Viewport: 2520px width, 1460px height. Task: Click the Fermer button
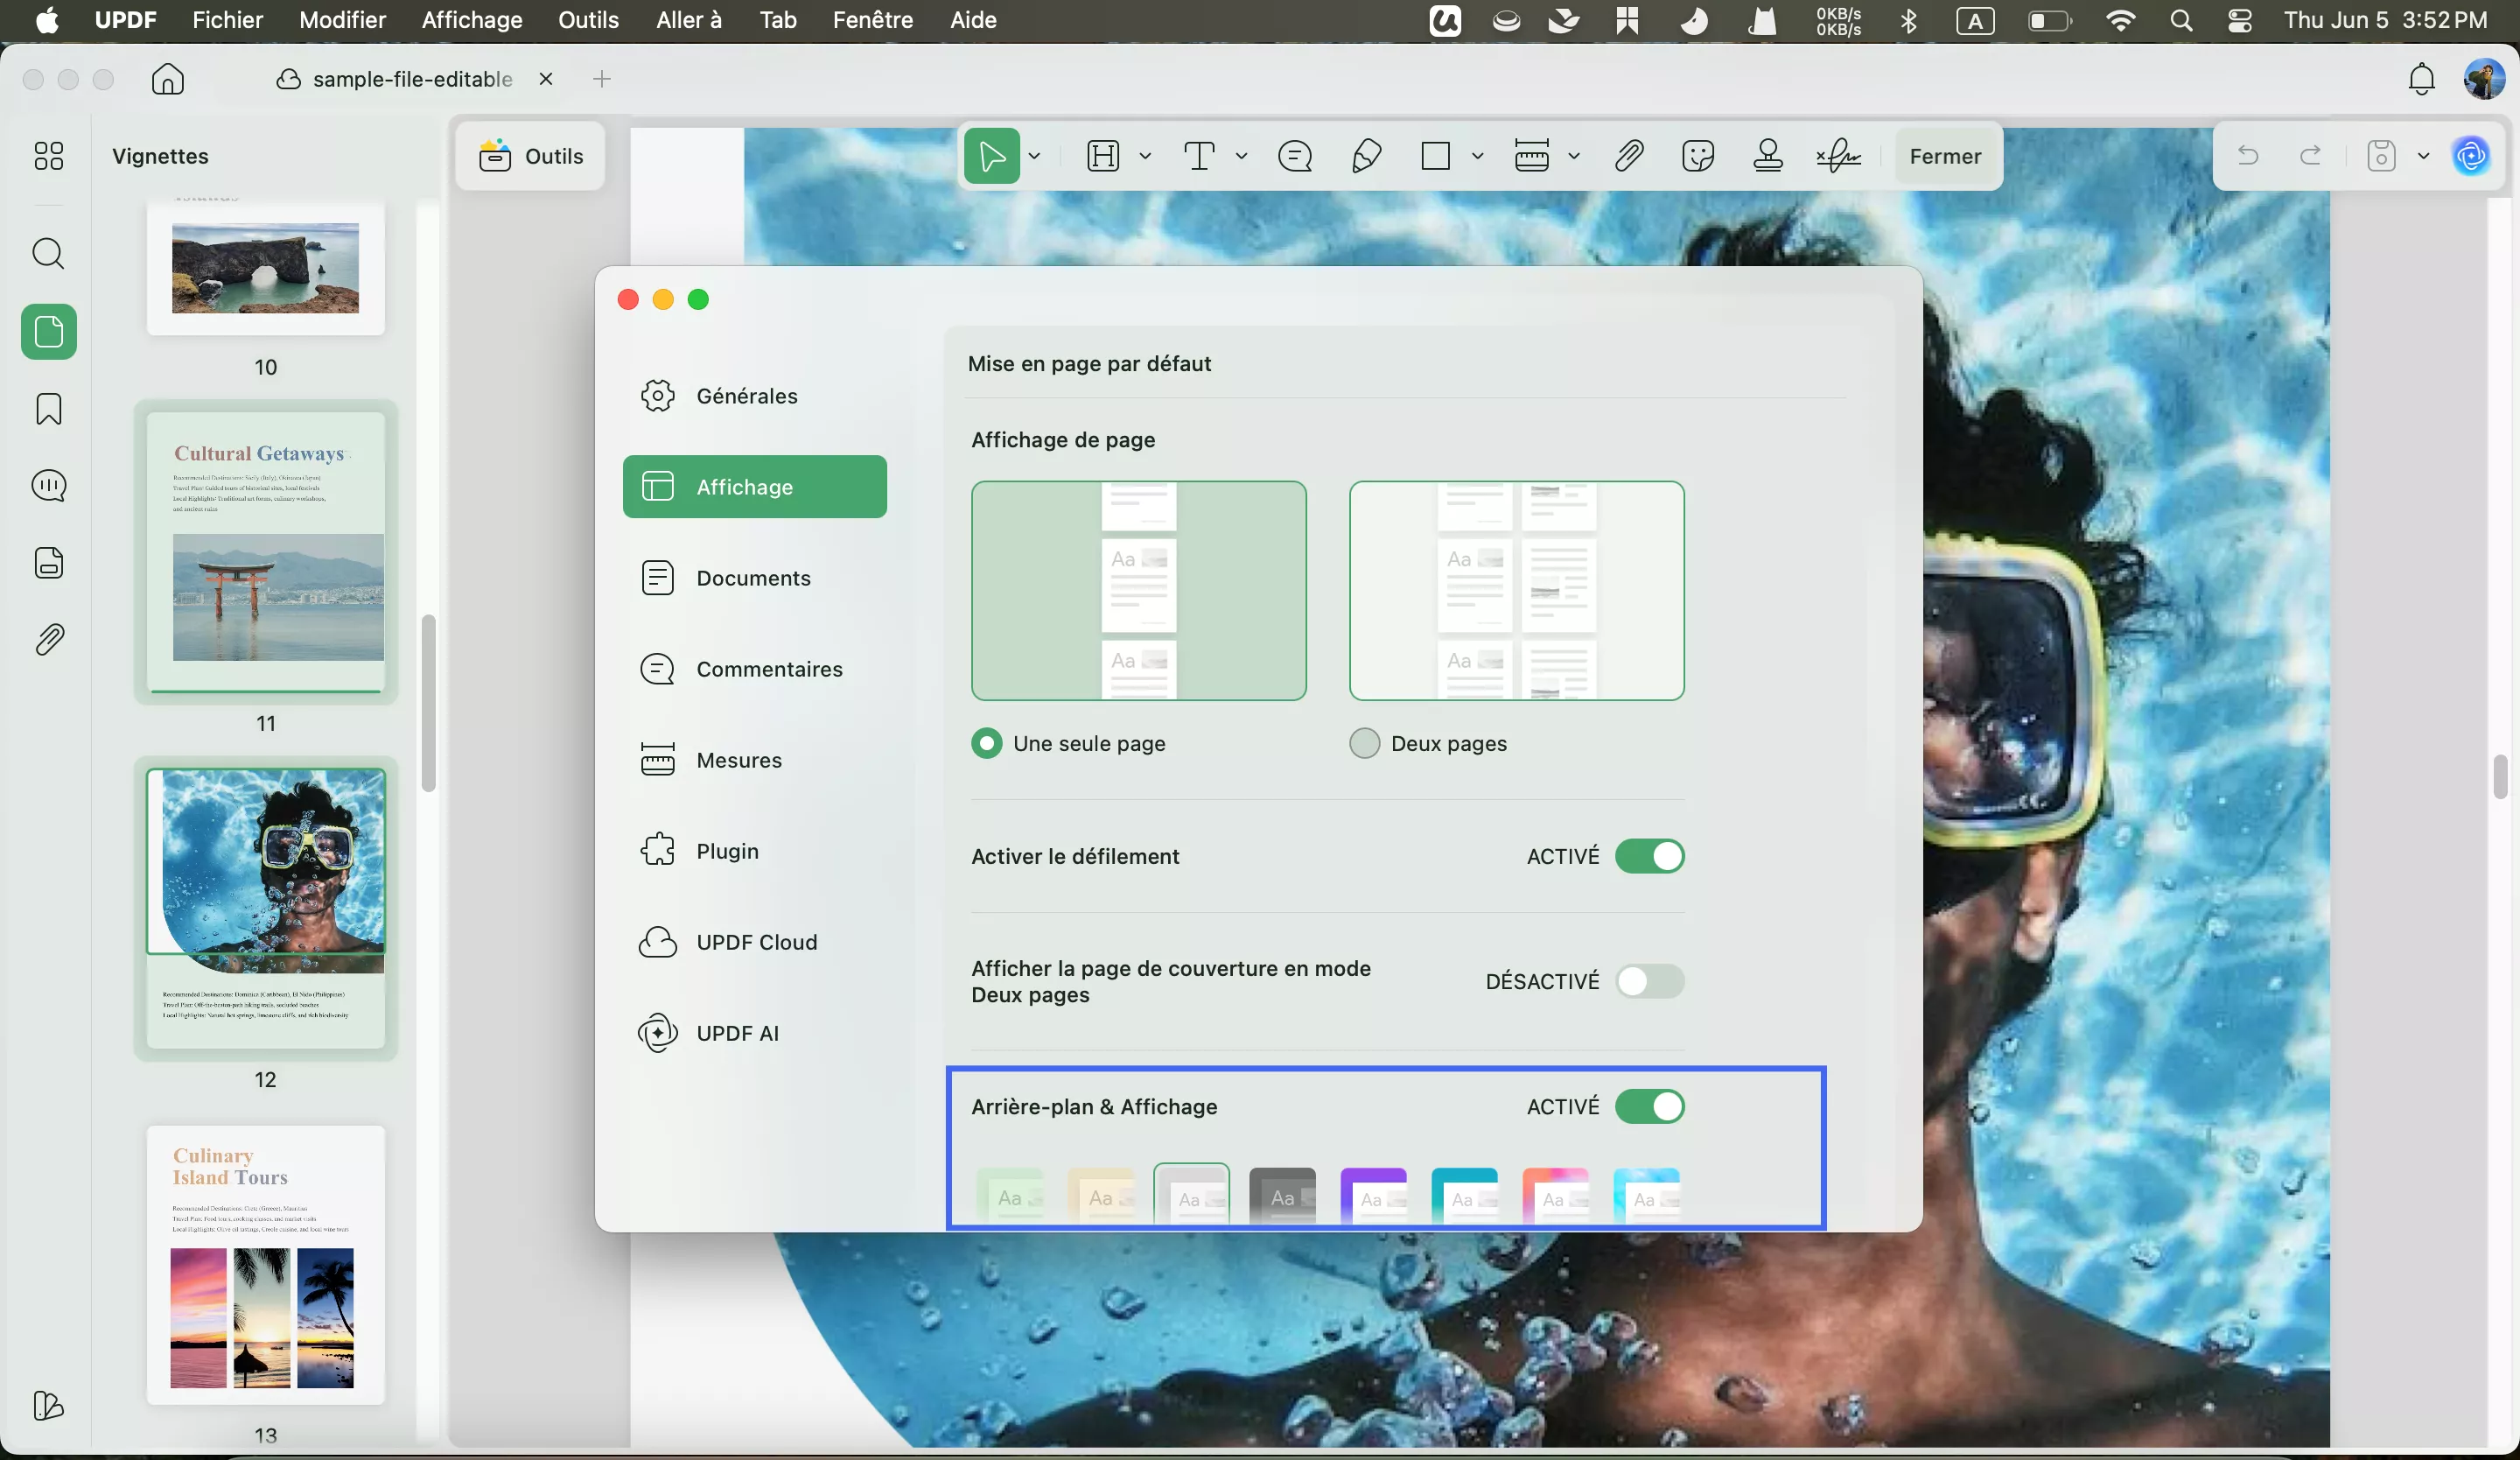[x=1944, y=156]
